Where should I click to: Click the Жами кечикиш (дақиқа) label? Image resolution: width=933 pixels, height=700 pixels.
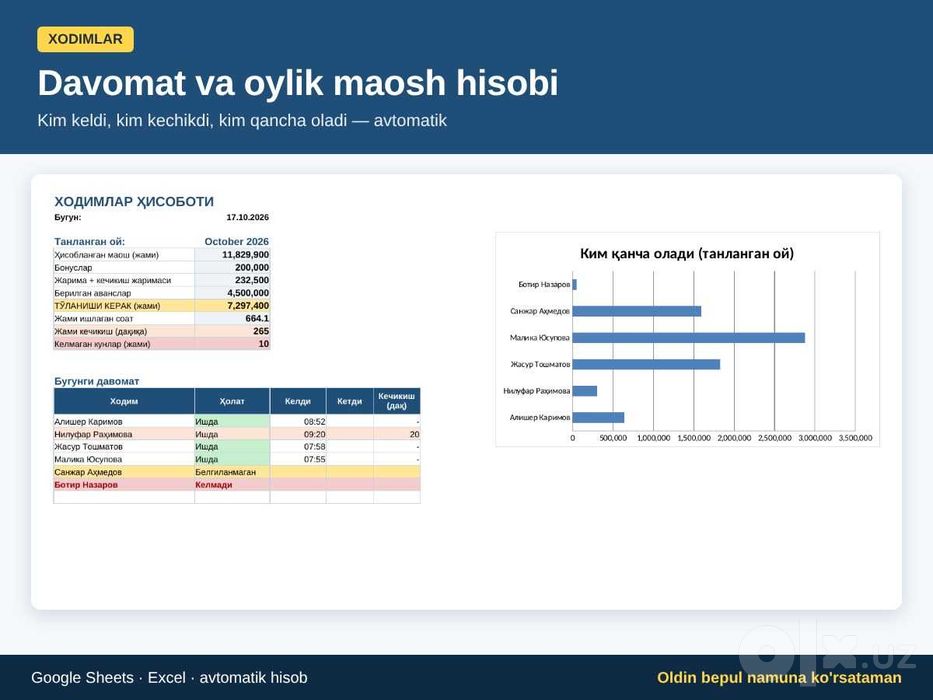click(x=100, y=331)
